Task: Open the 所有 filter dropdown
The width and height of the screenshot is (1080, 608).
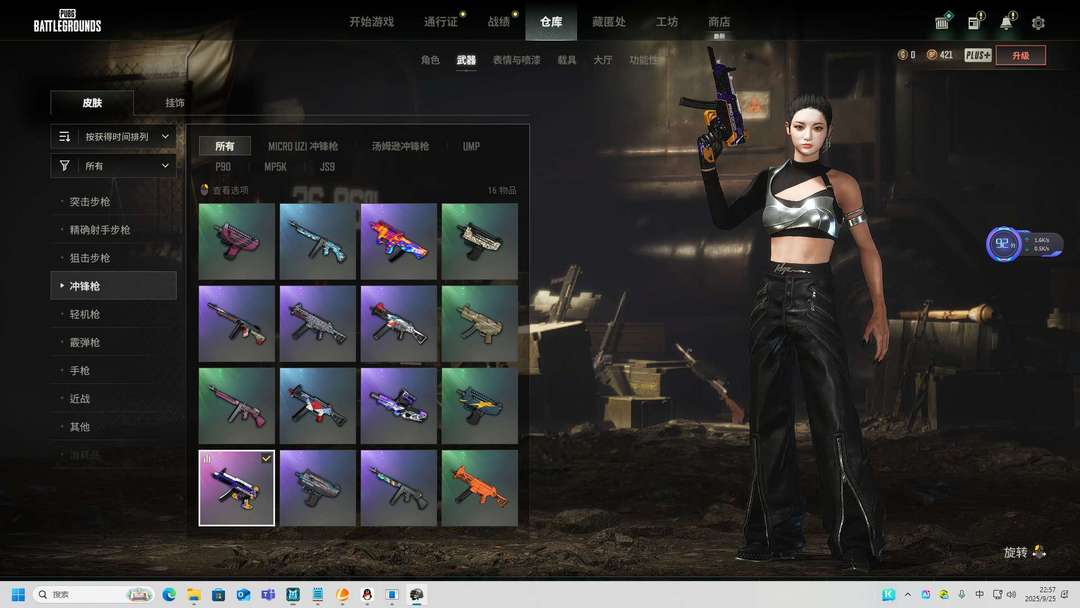Action: tap(114, 166)
